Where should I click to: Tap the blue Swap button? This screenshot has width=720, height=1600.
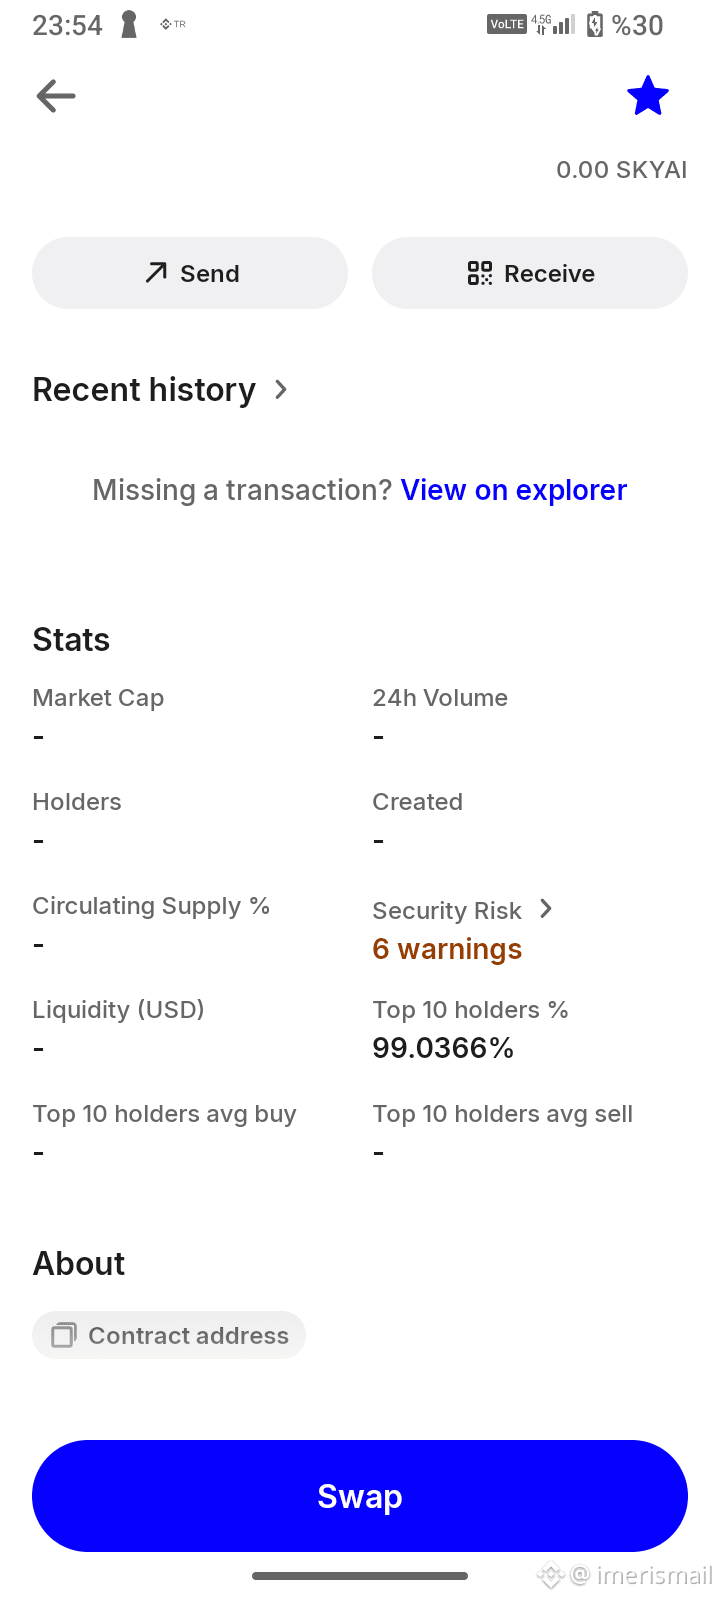tap(360, 1496)
